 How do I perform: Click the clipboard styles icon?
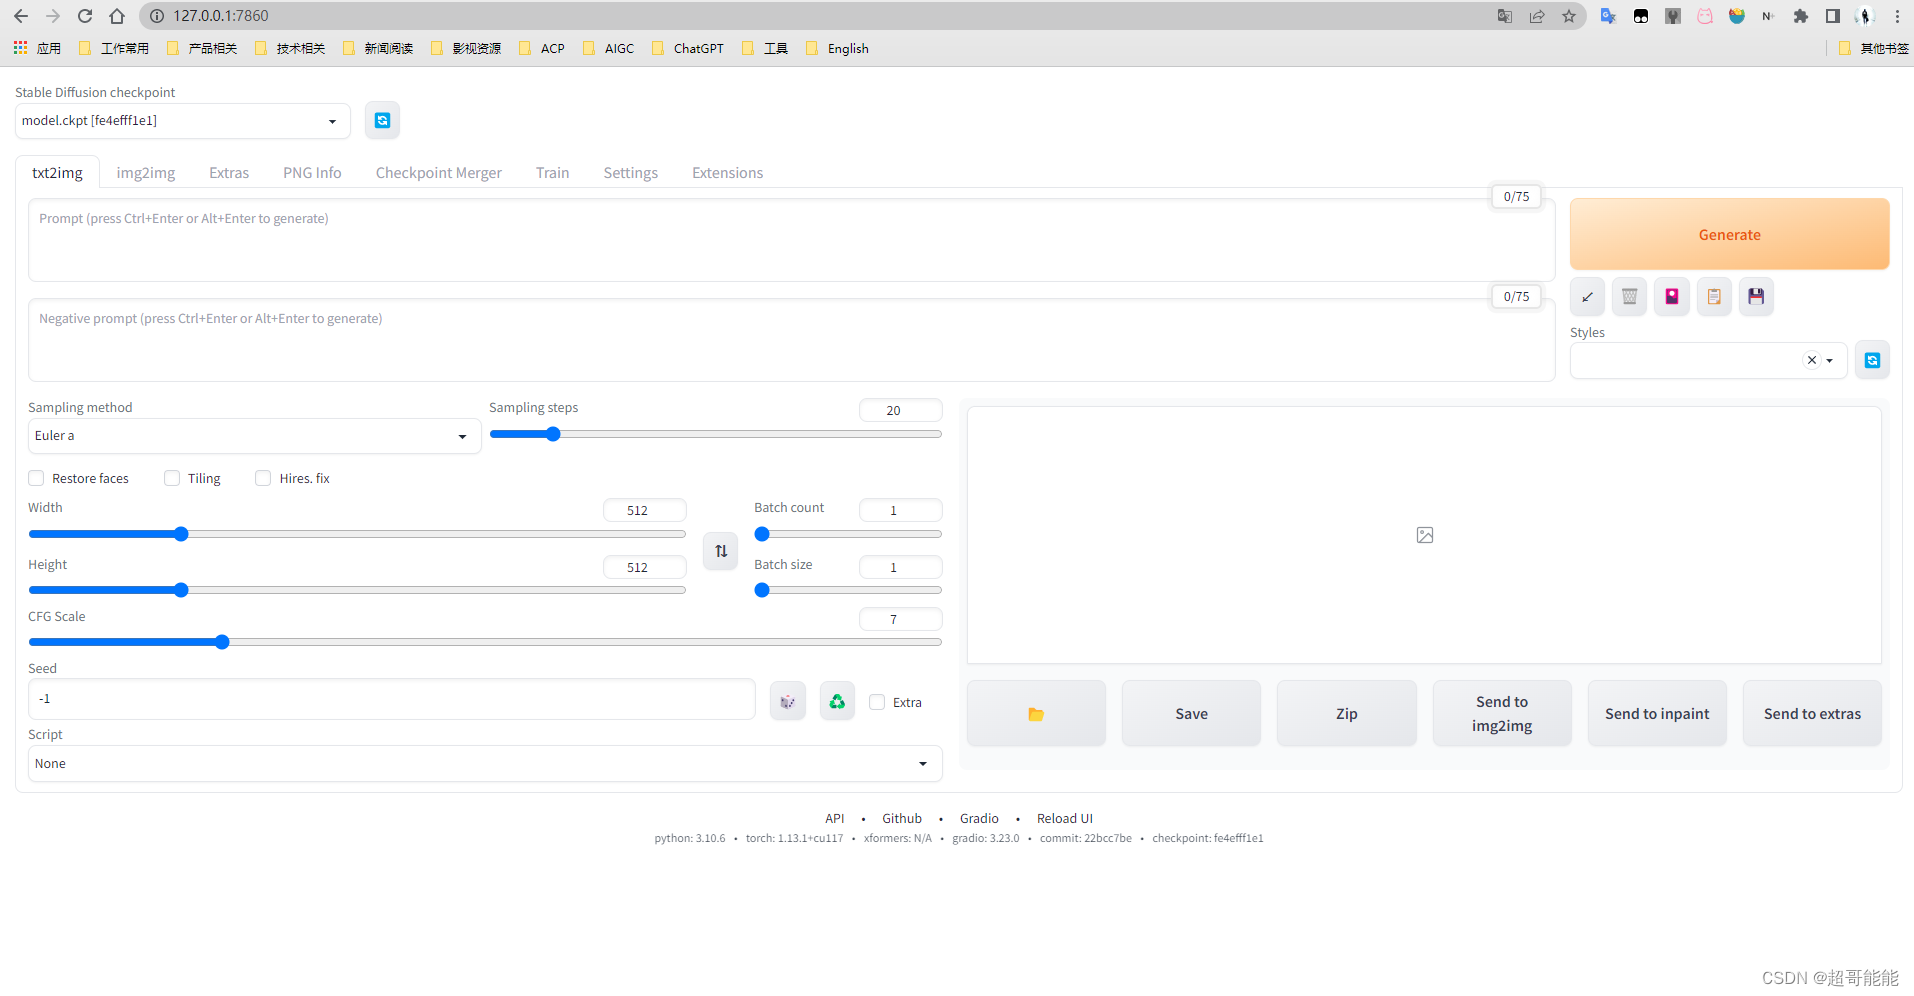coord(1714,297)
